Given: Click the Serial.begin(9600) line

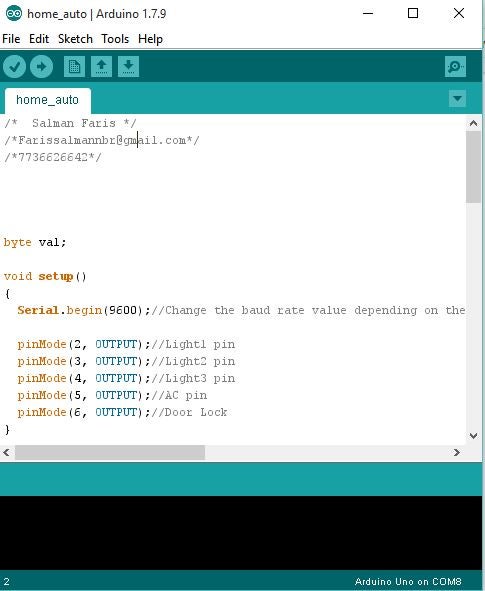Looking at the screenshot, I should point(241,310).
